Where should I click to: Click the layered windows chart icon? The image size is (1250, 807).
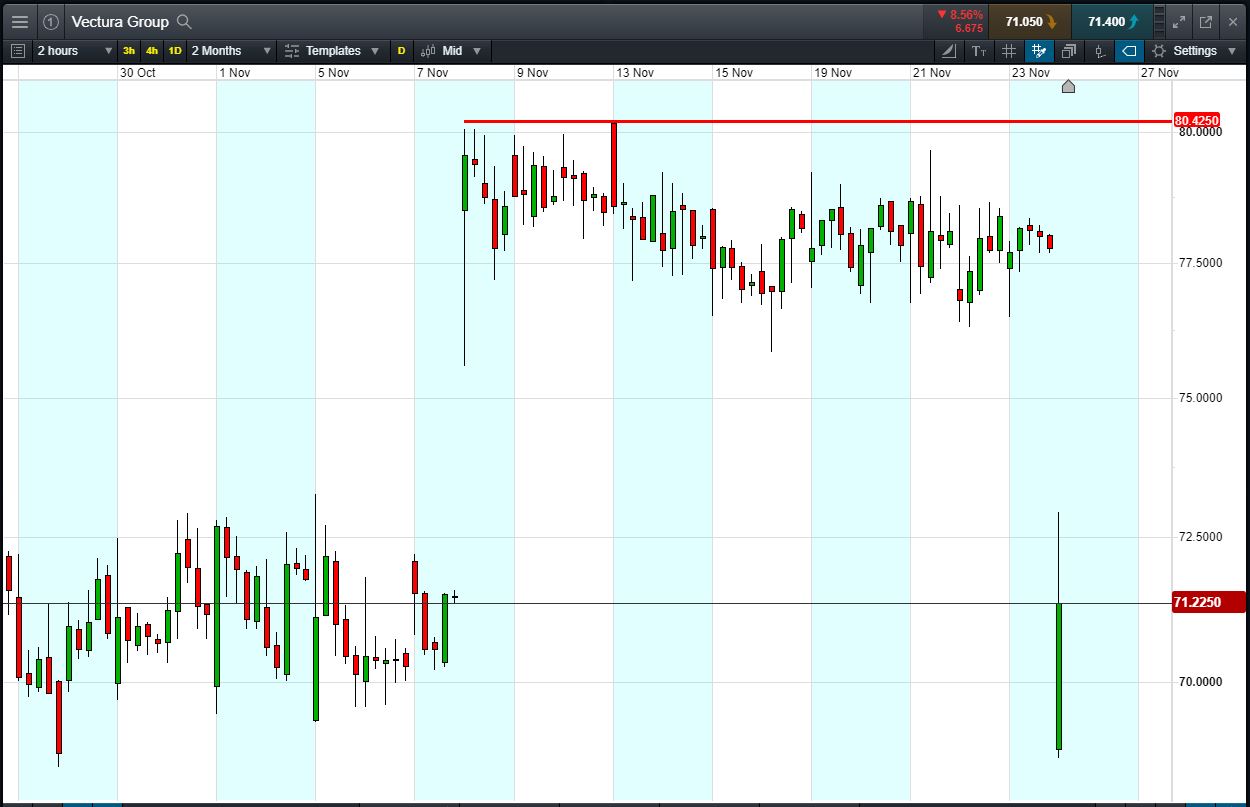point(1069,51)
